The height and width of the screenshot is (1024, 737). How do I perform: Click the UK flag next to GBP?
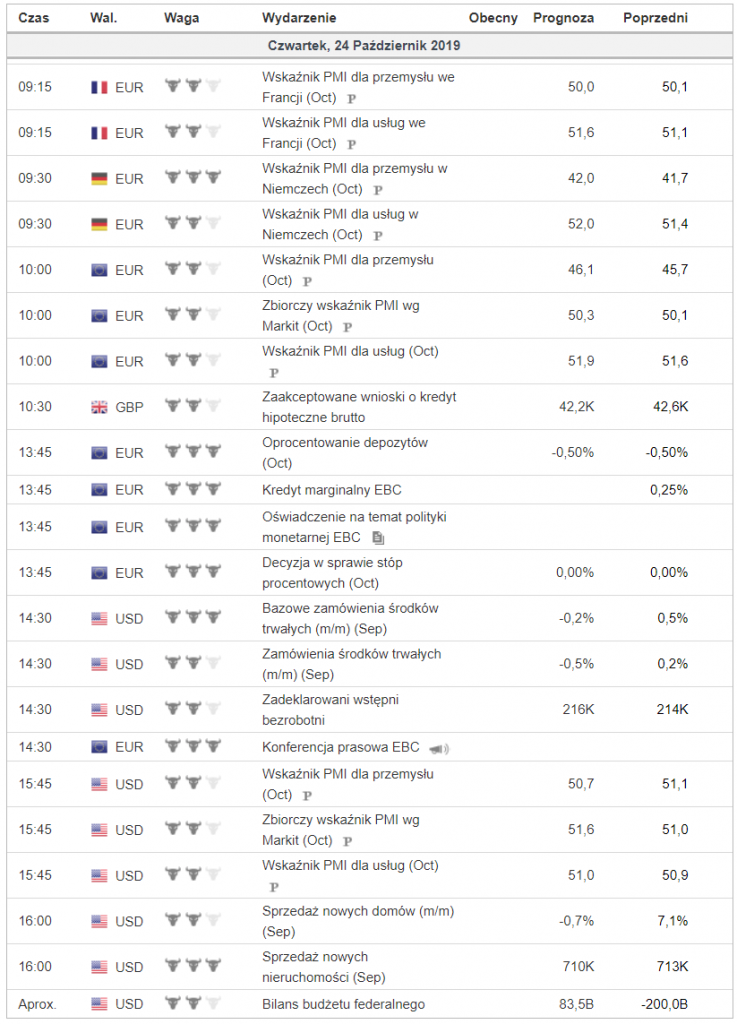99,407
